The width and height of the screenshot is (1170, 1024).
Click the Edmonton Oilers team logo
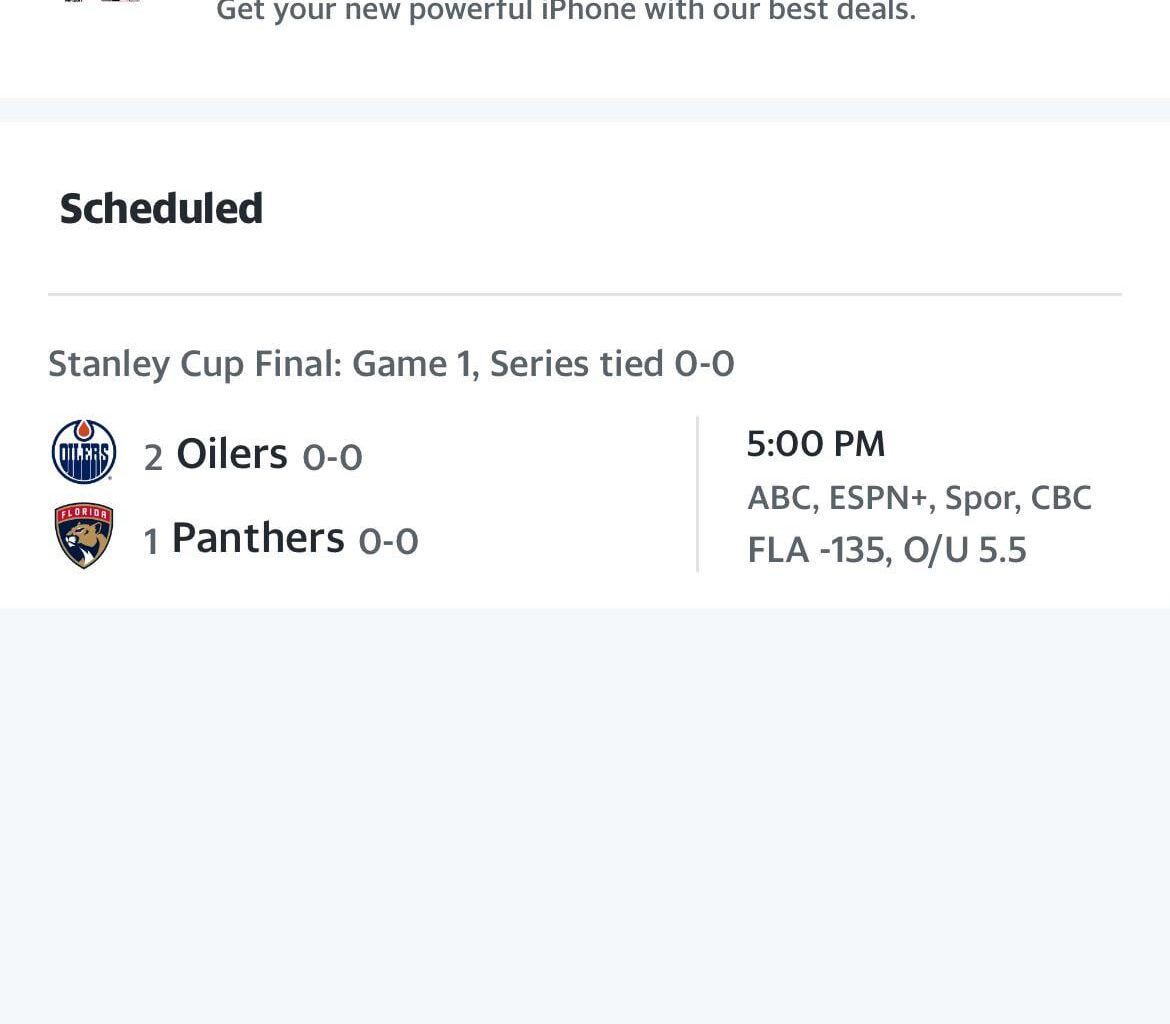tap(84, 451)
